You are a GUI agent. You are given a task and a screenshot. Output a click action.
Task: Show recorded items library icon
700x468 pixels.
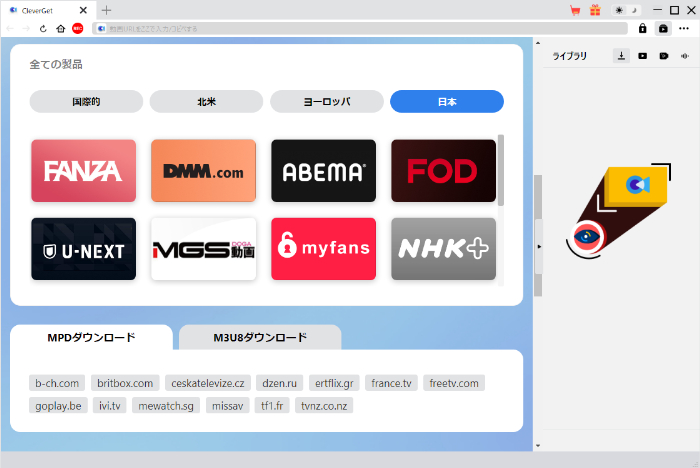[x=664, y=56]
